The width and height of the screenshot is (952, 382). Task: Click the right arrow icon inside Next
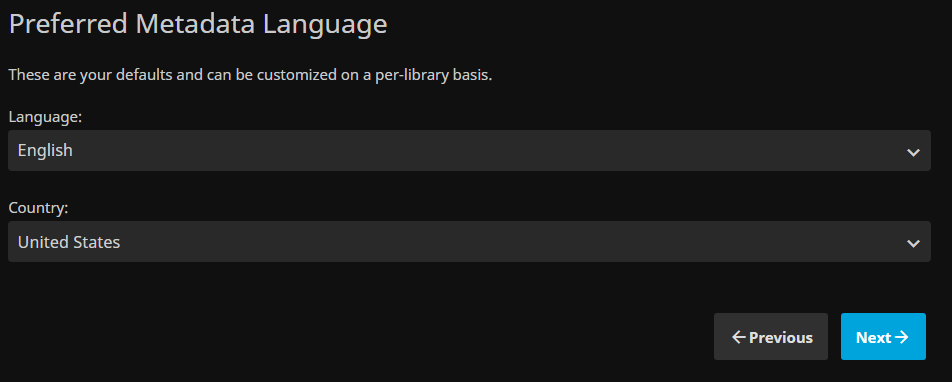[x=902, y=337]
